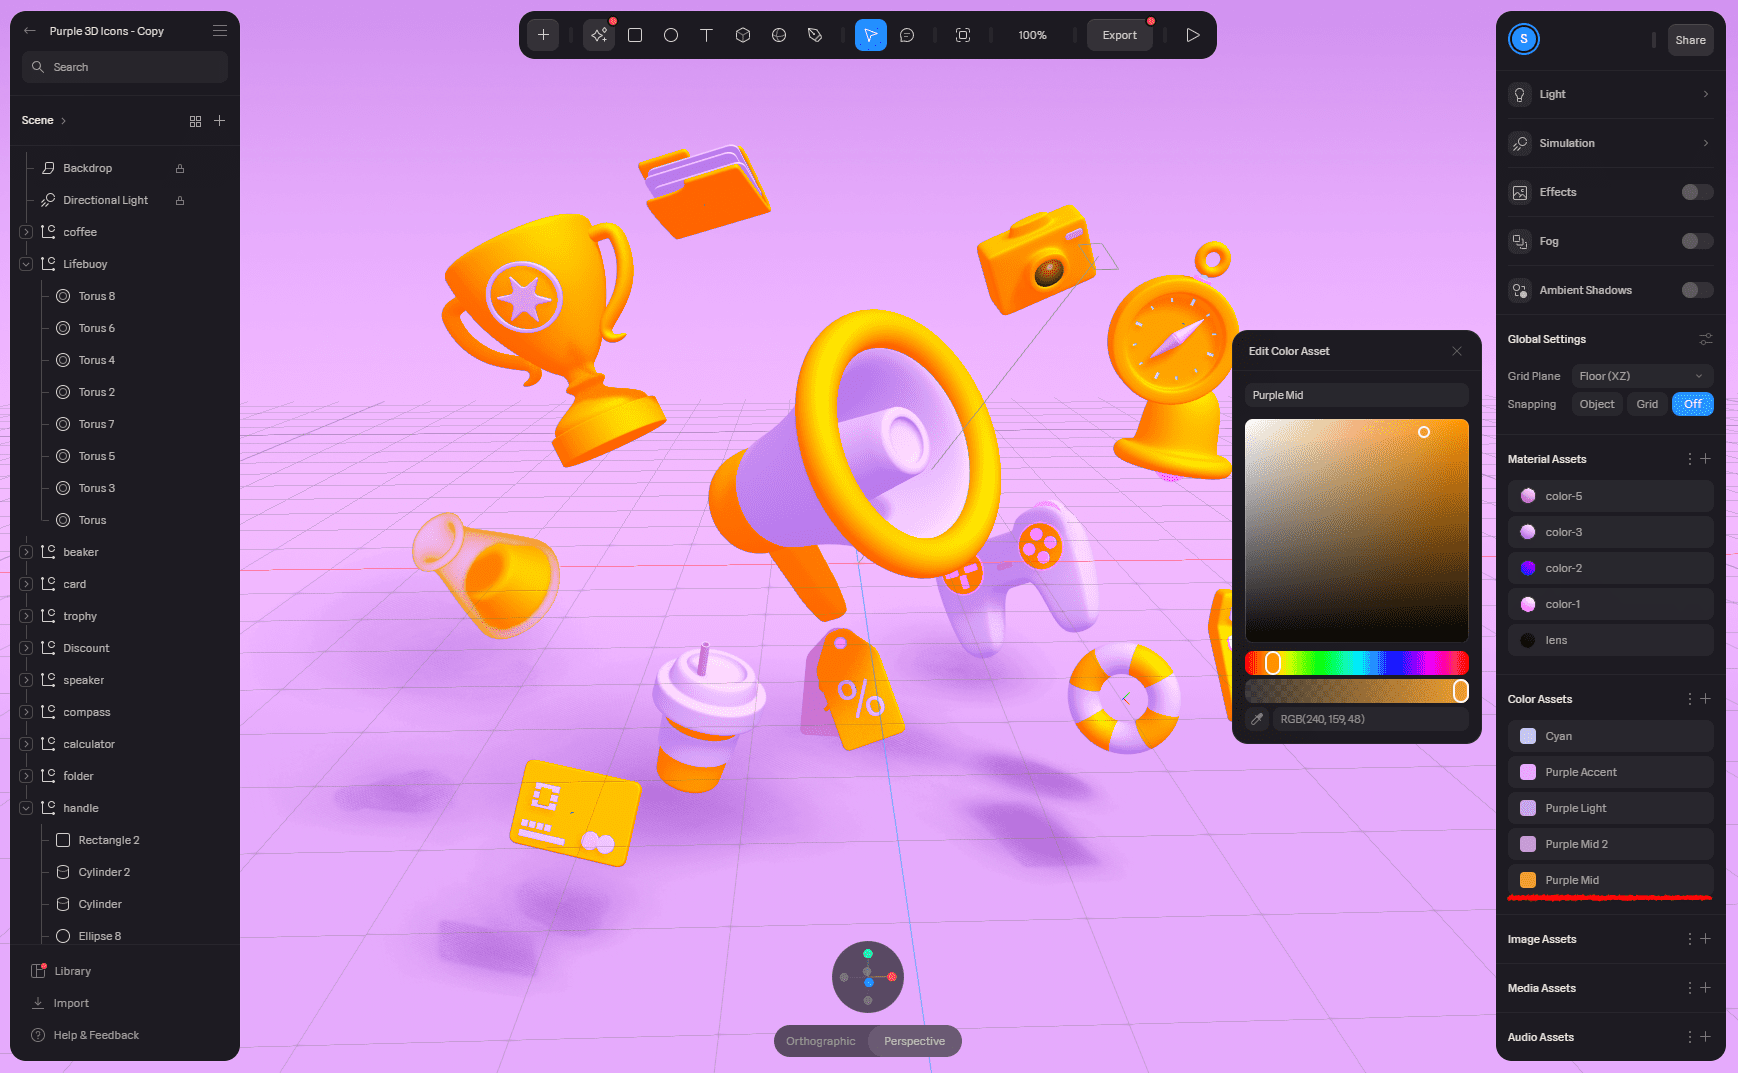This screenshot has width=1738, height=1073.
Task: Select the Text tool
Action: [707, 35]
